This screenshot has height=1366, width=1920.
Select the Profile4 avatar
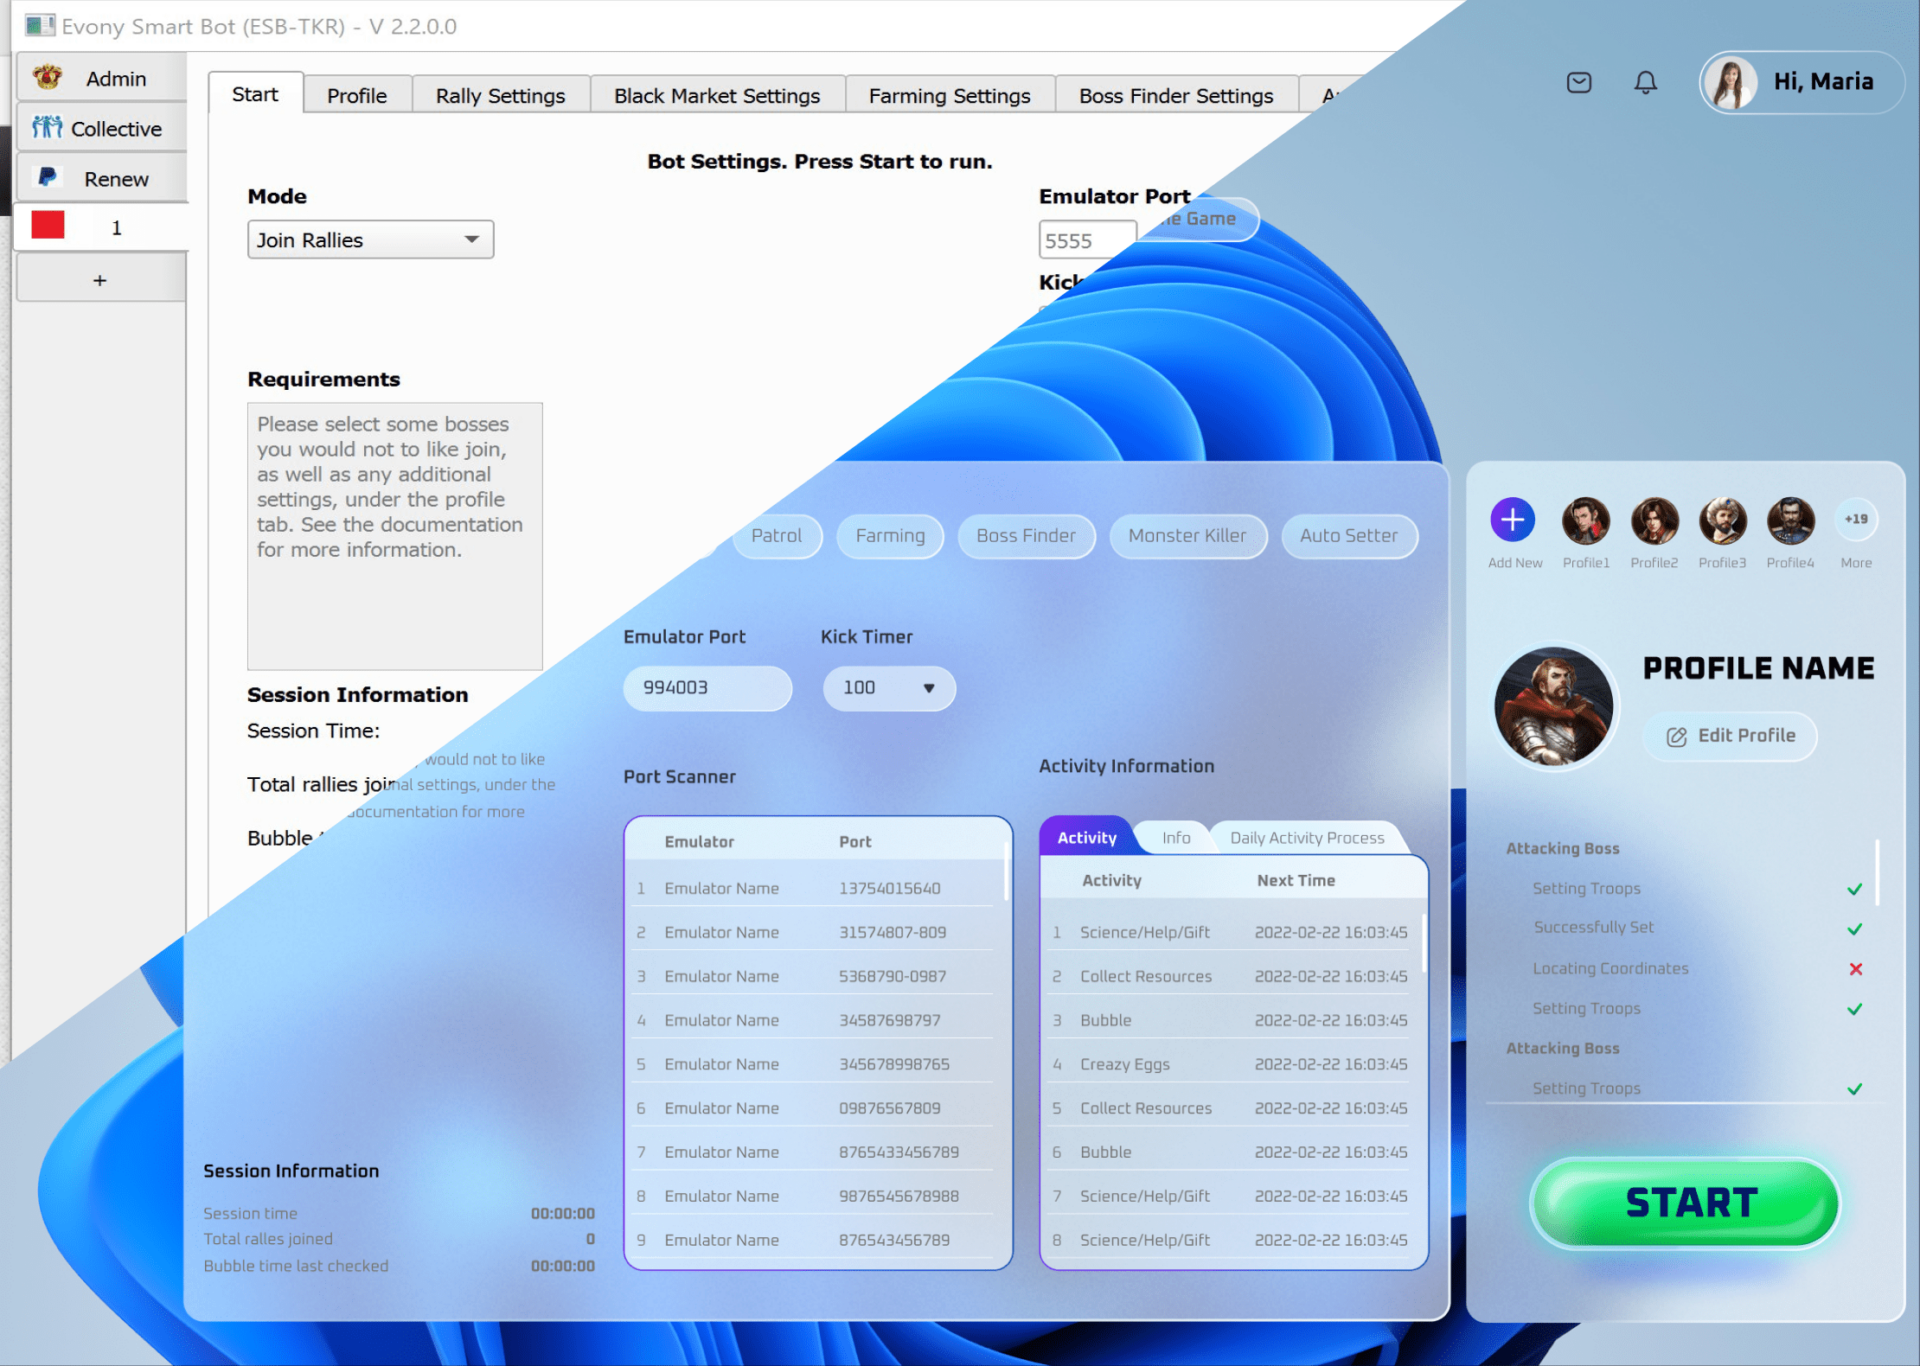[1790, 520]
